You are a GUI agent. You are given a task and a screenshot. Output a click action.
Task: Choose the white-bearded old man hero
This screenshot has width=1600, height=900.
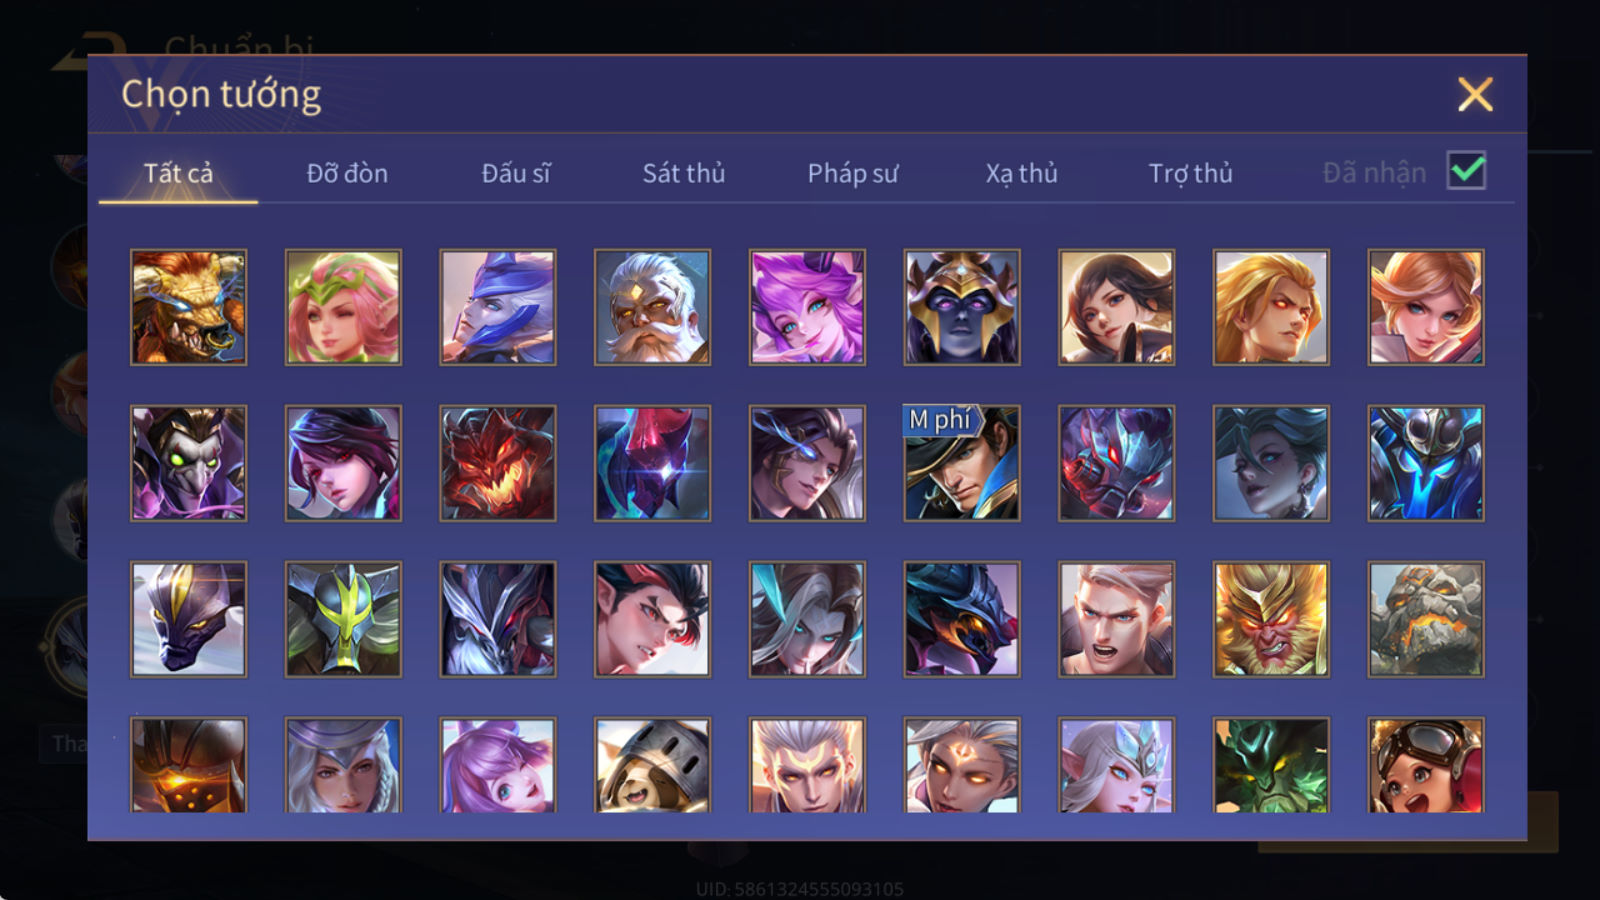click(652, 307)
